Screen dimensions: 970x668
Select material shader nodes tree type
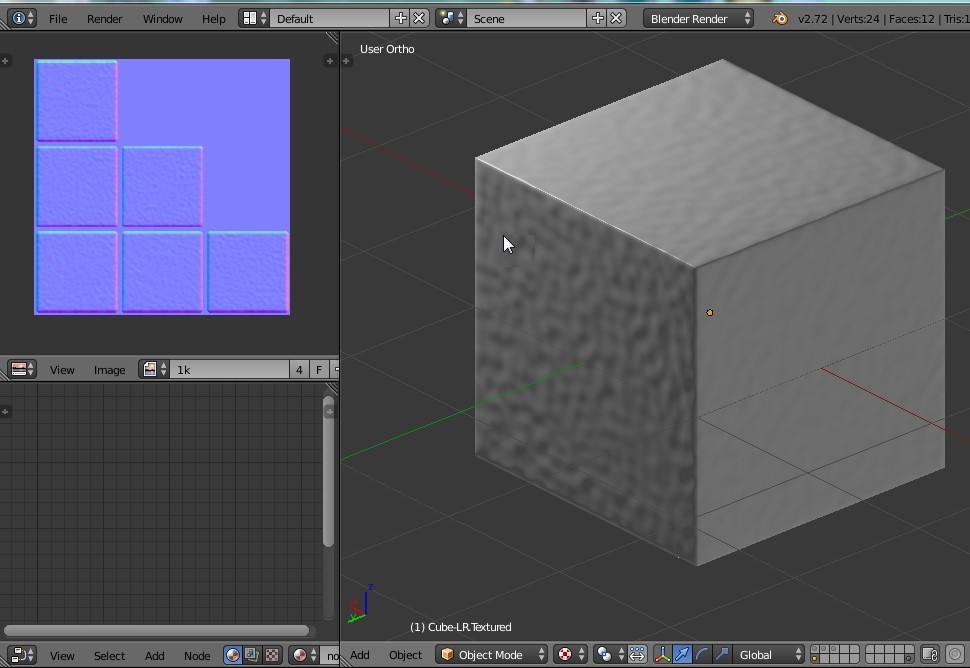click(233, 656)
